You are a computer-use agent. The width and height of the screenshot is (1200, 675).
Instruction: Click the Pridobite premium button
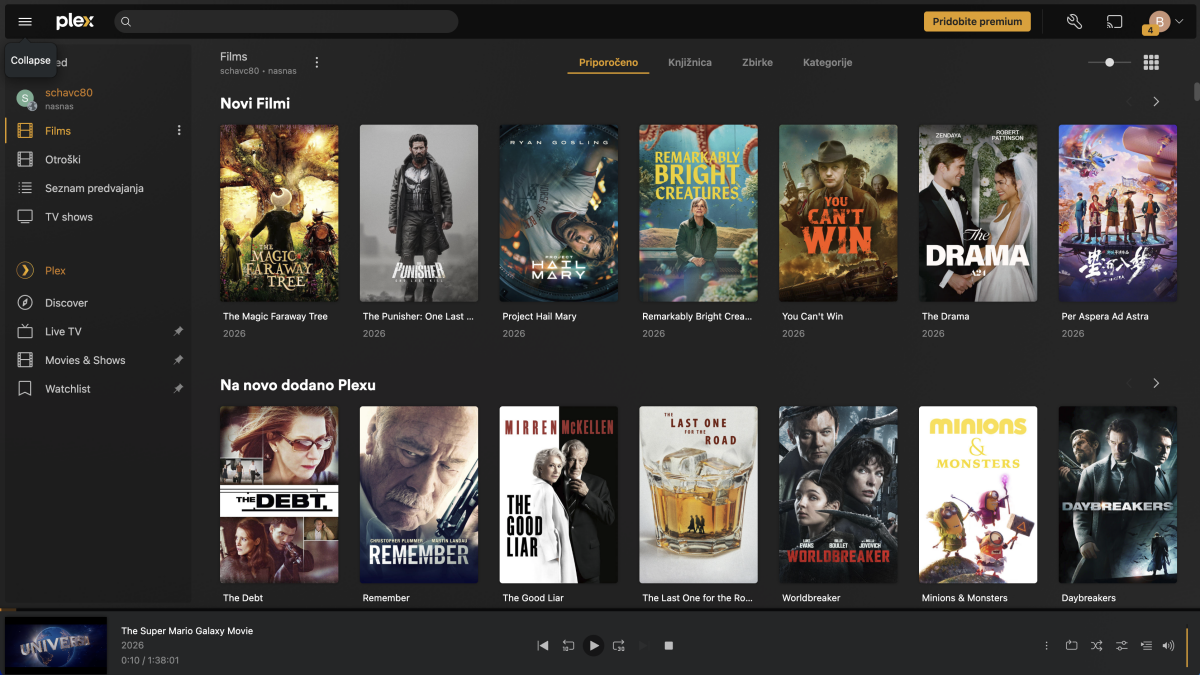pyautogui.click(x=977, y=21)
